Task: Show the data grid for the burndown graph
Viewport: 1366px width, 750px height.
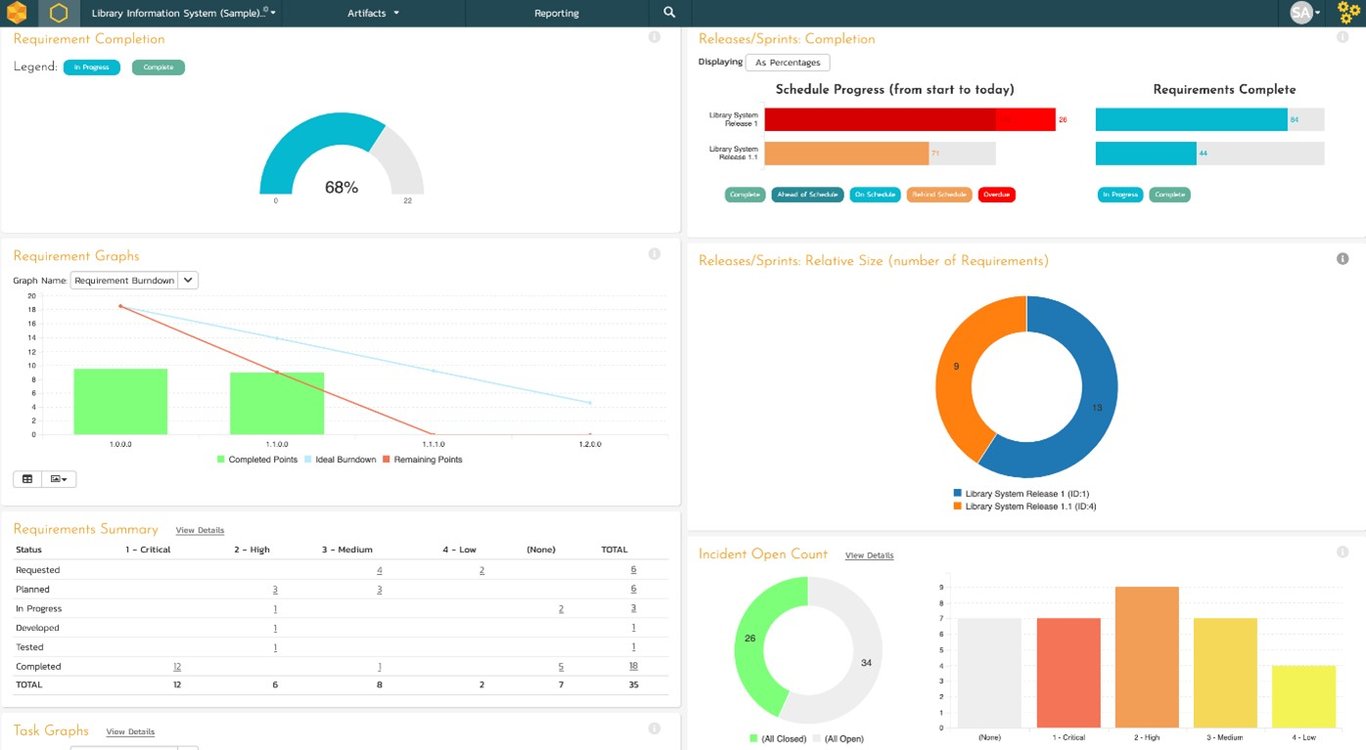Action: click(x=27, y=479)
